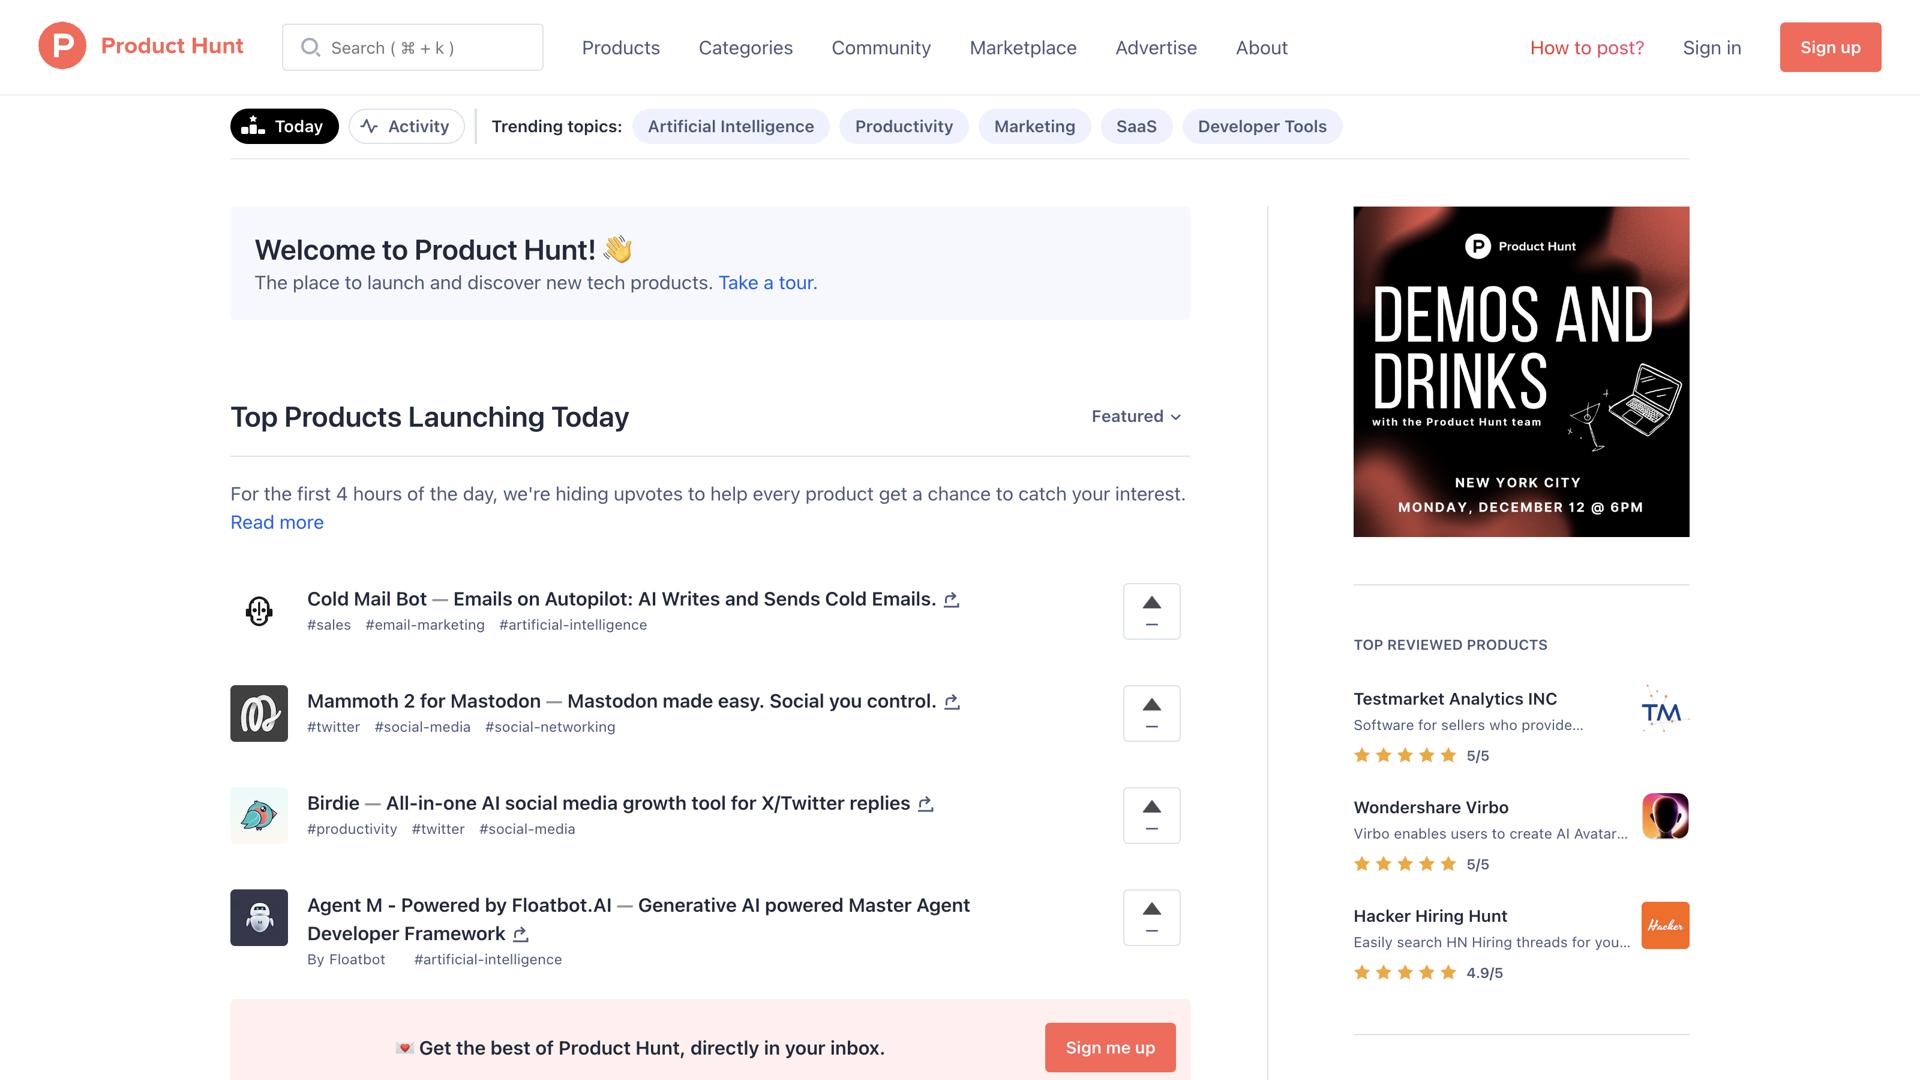Upvote Cold Mail Bot
Viewport: 1920px width, 1080px height.
1151,601
